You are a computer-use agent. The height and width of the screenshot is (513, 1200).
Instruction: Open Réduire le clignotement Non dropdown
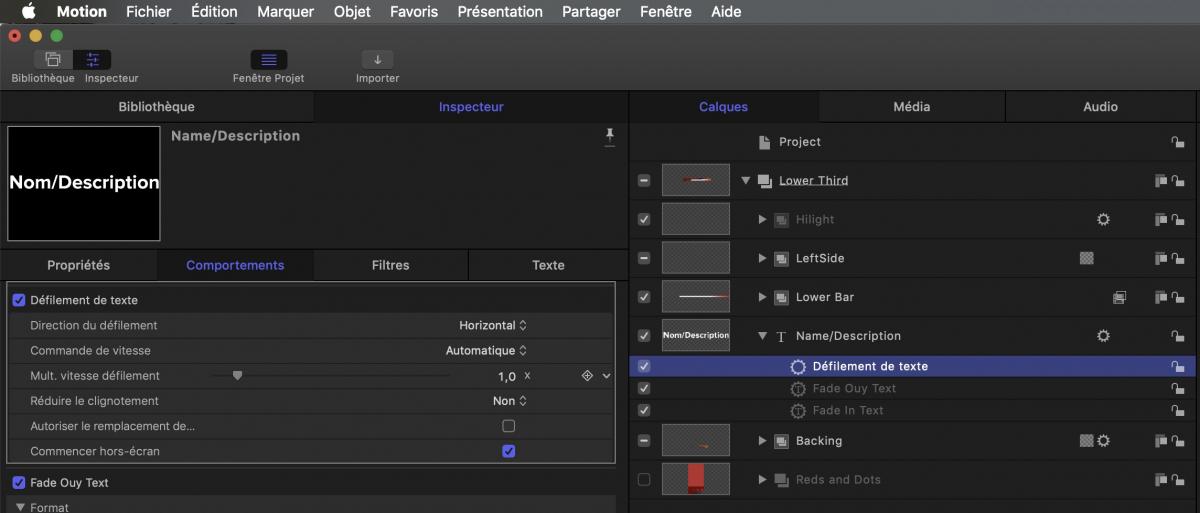pos(510,401)
